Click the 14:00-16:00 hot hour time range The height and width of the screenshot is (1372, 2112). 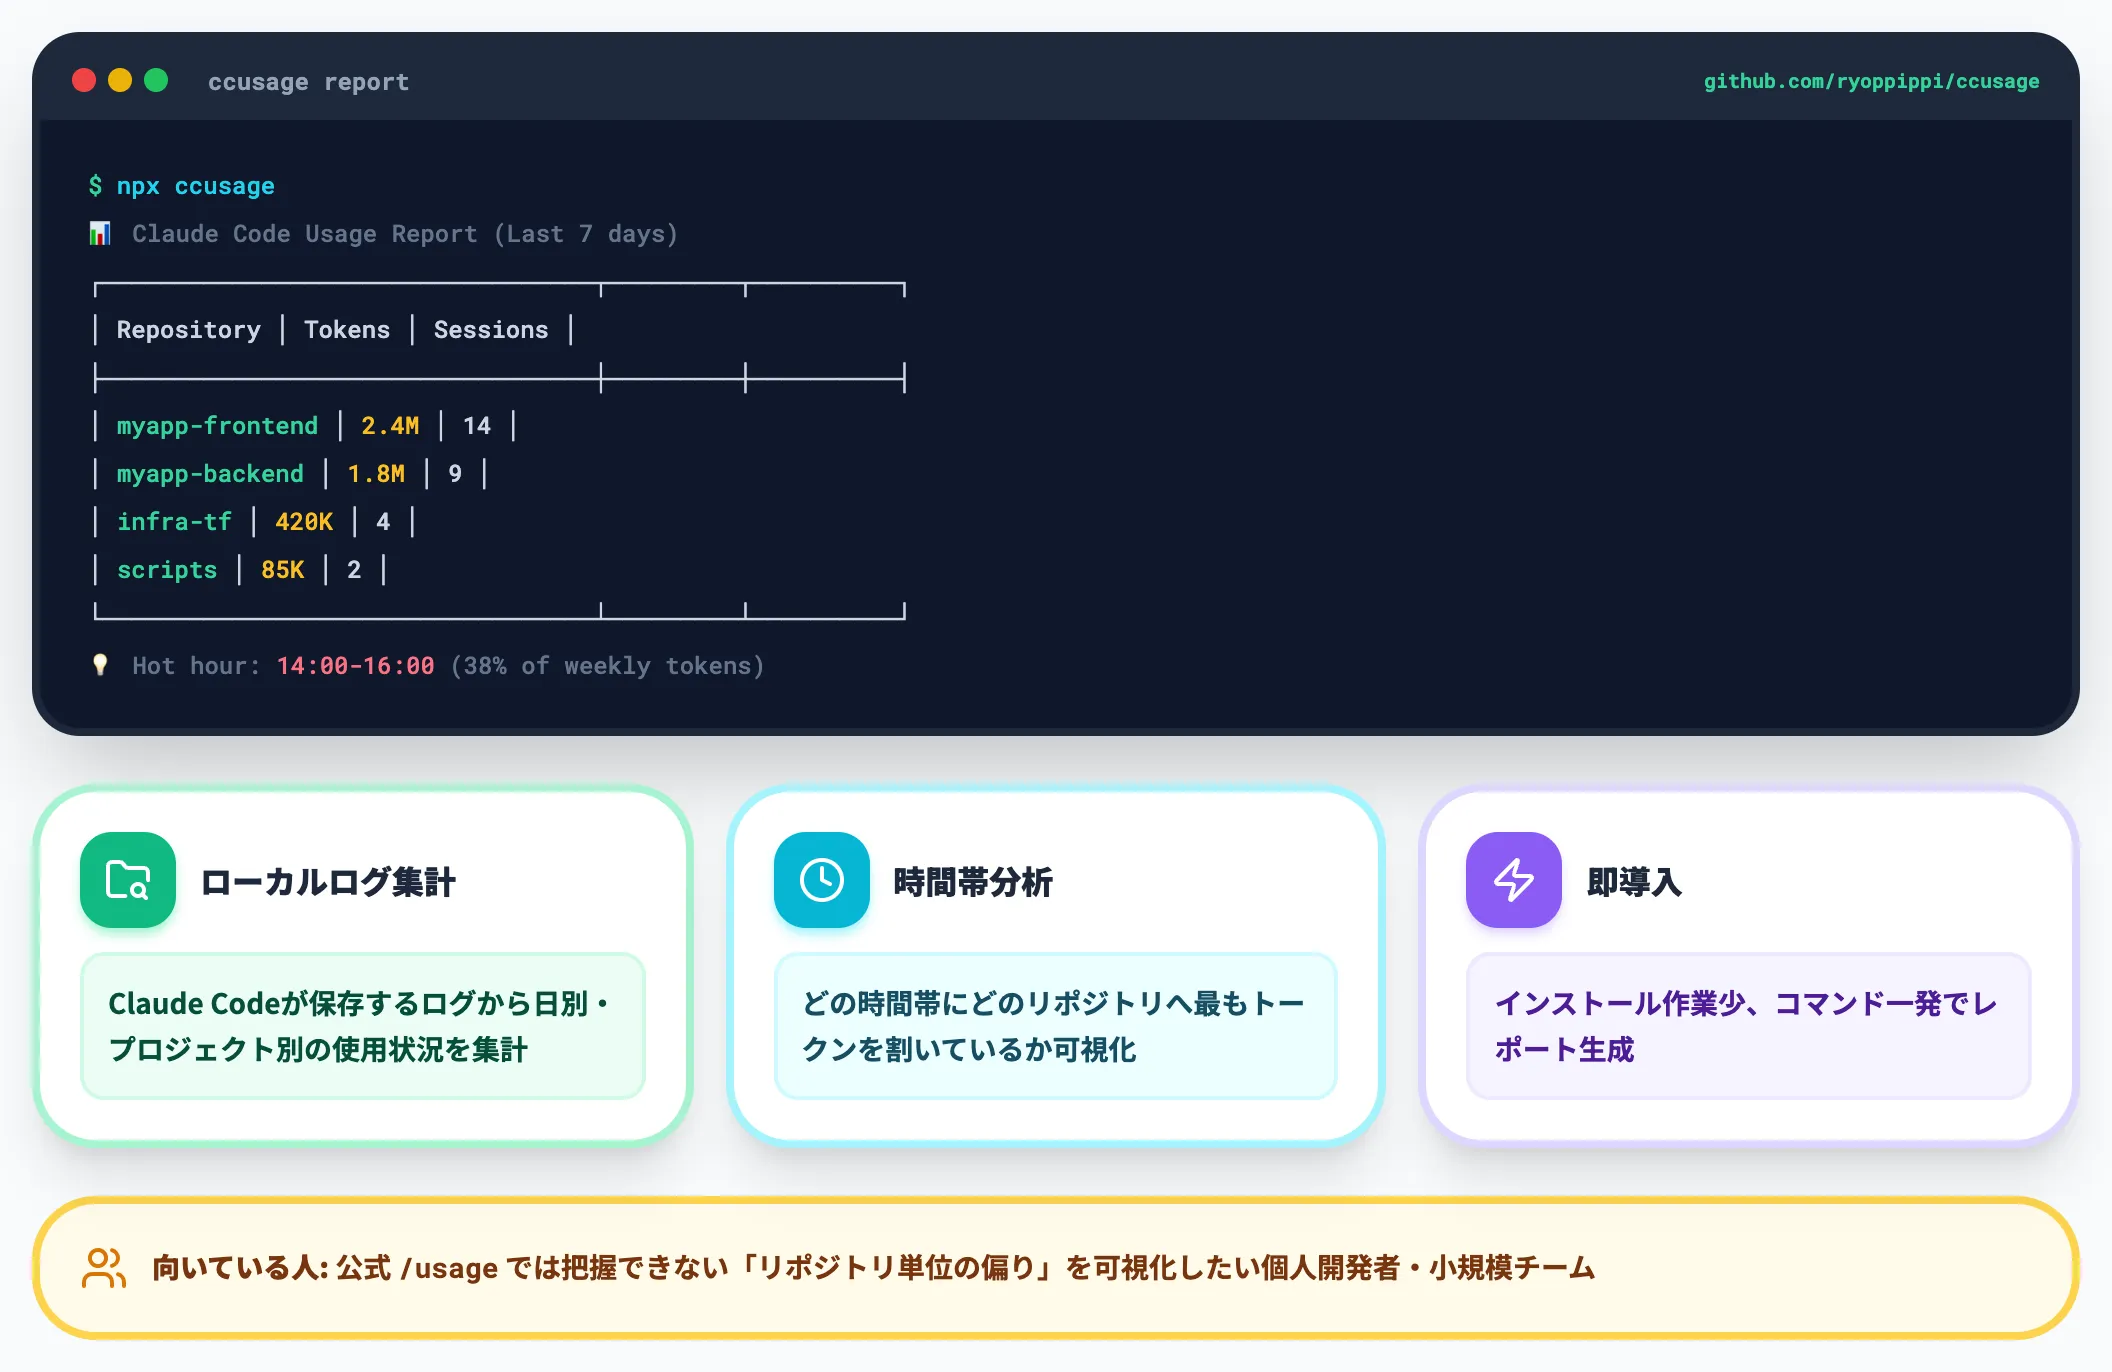coord(355,666)
